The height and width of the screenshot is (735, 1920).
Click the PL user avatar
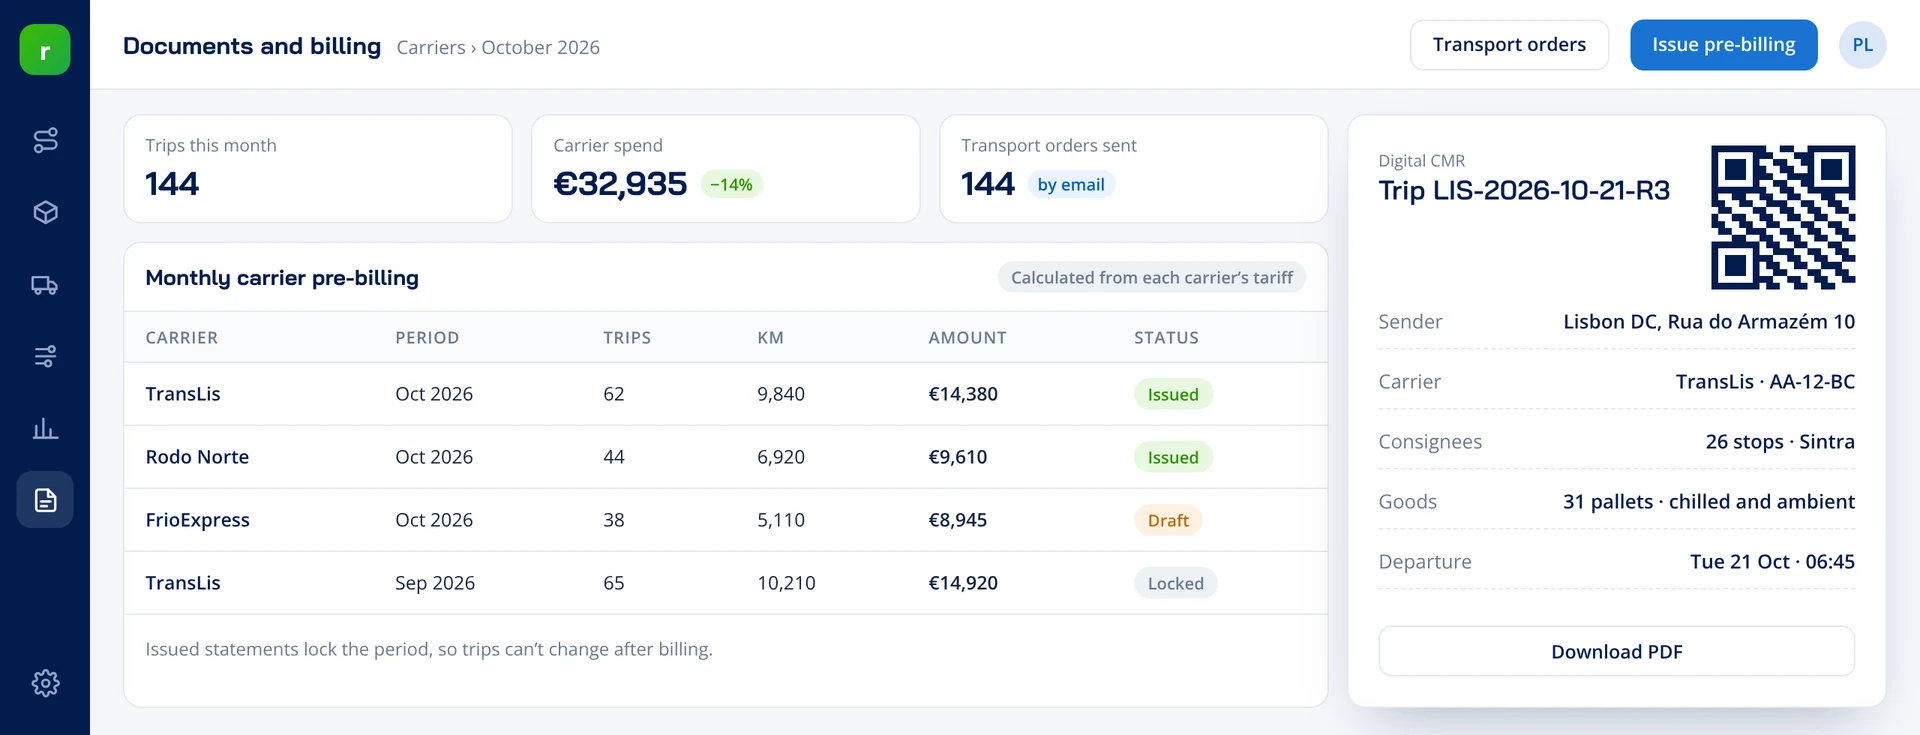coord(1862,45)
